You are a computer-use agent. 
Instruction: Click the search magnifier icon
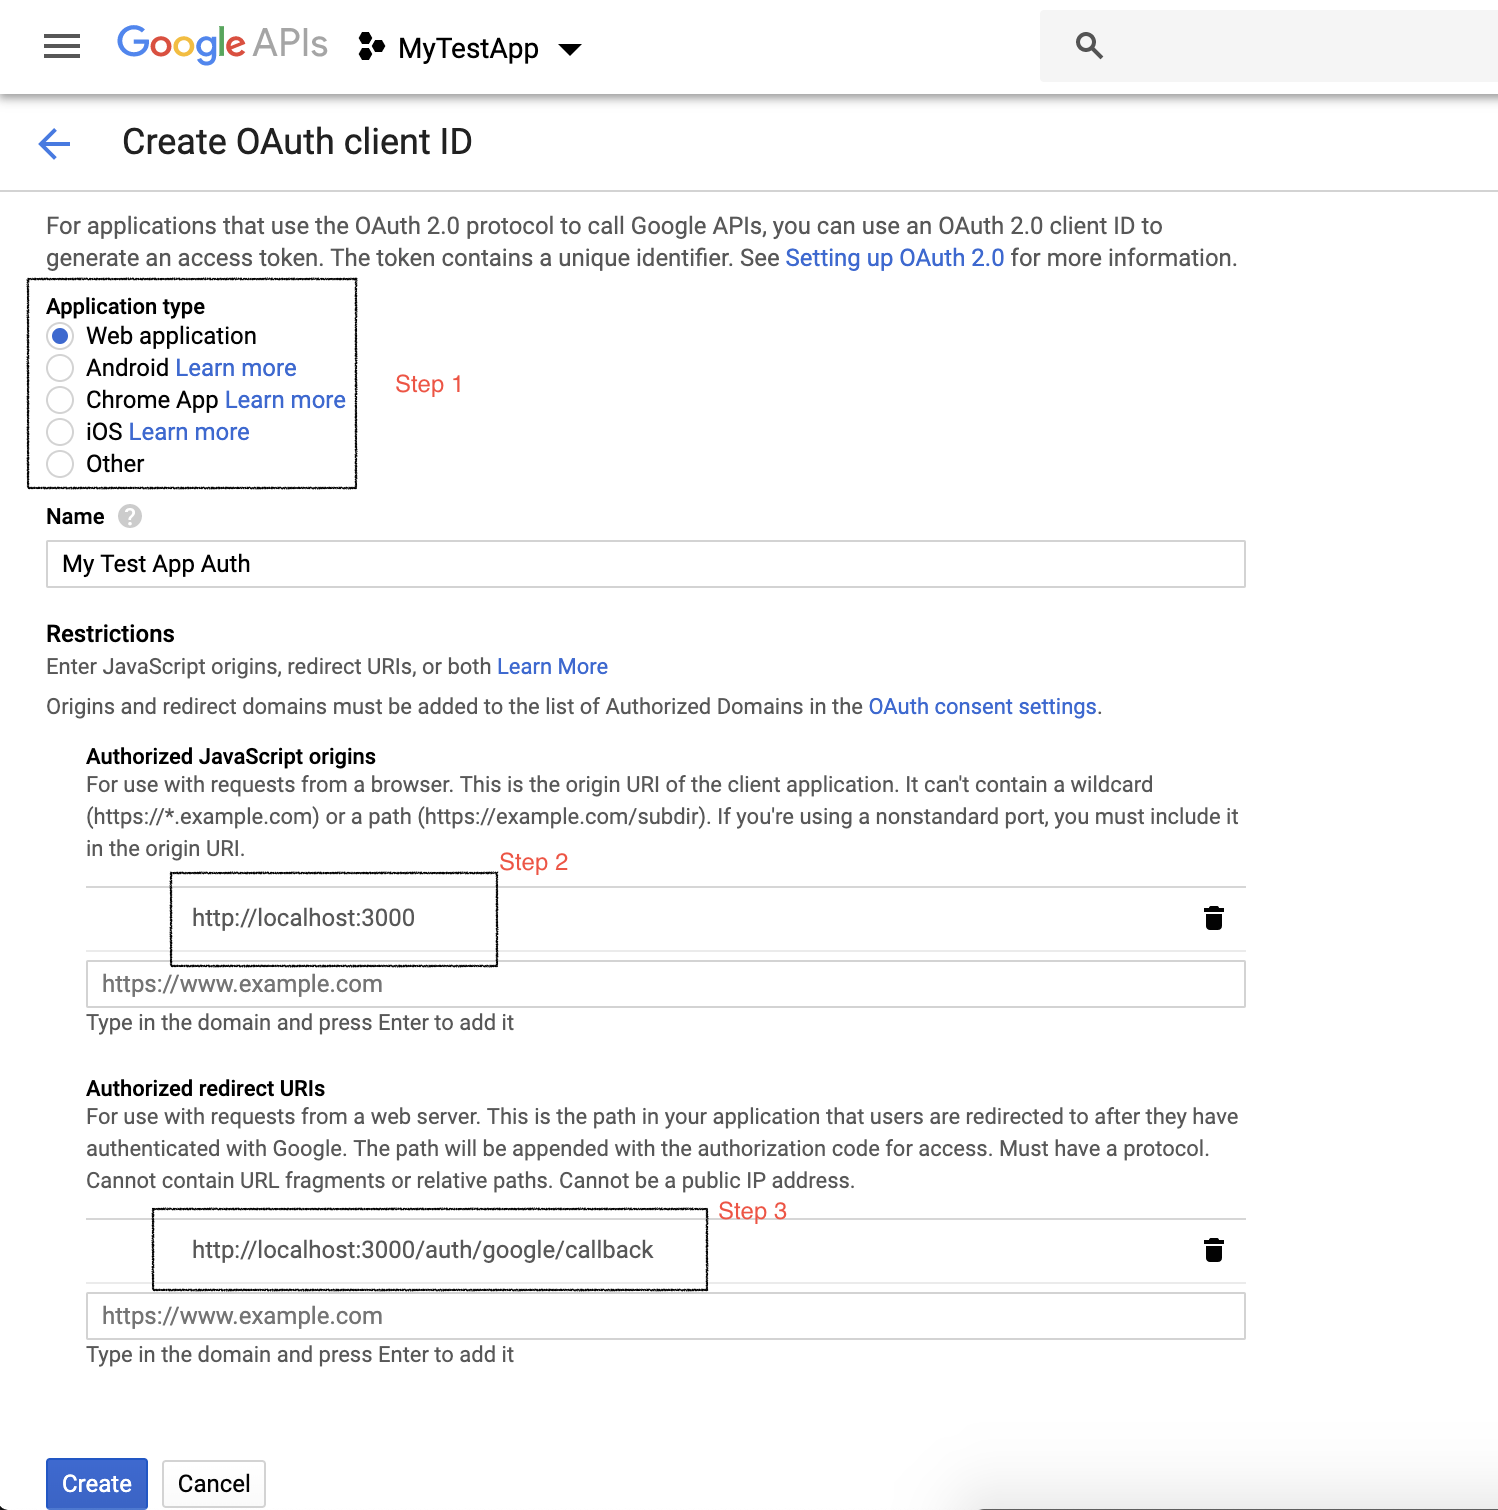point(1089,46)
